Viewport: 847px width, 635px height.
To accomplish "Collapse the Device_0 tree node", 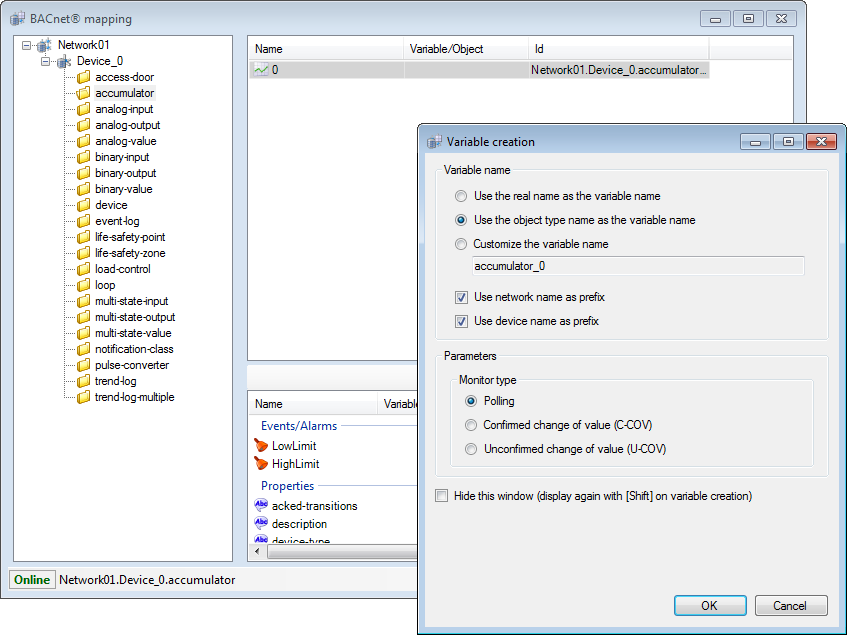I will (45, 62).
